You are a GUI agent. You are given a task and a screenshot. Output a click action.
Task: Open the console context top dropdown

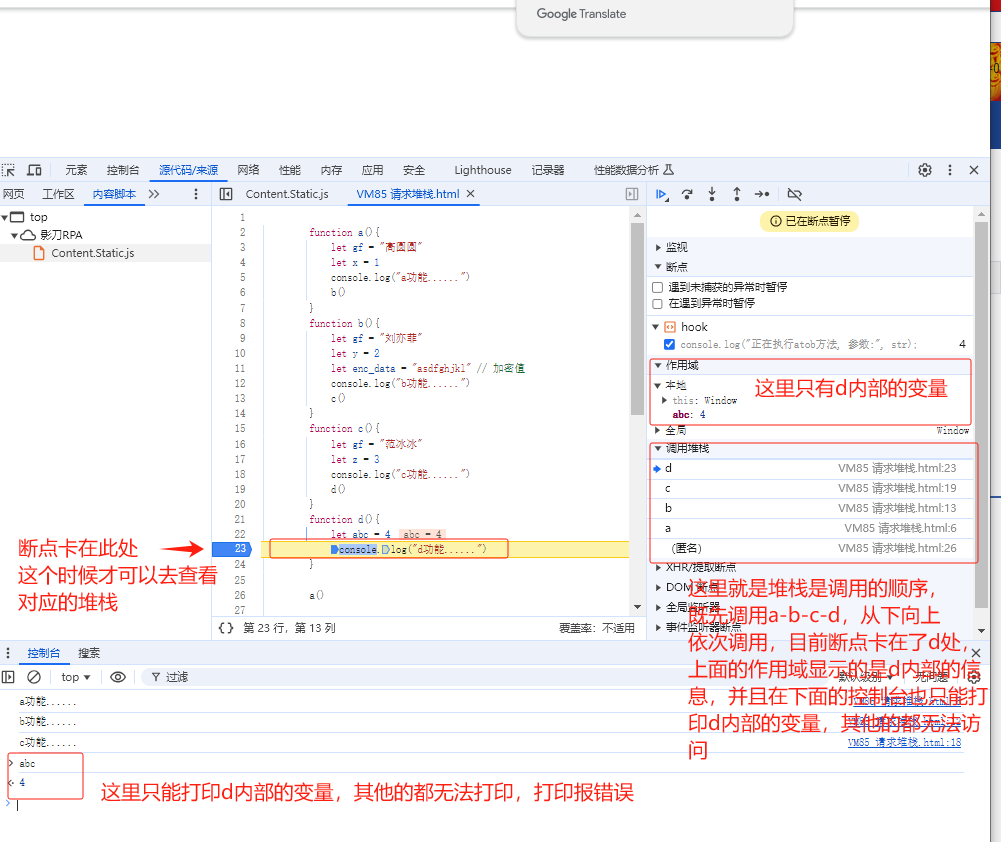(75, 677)
